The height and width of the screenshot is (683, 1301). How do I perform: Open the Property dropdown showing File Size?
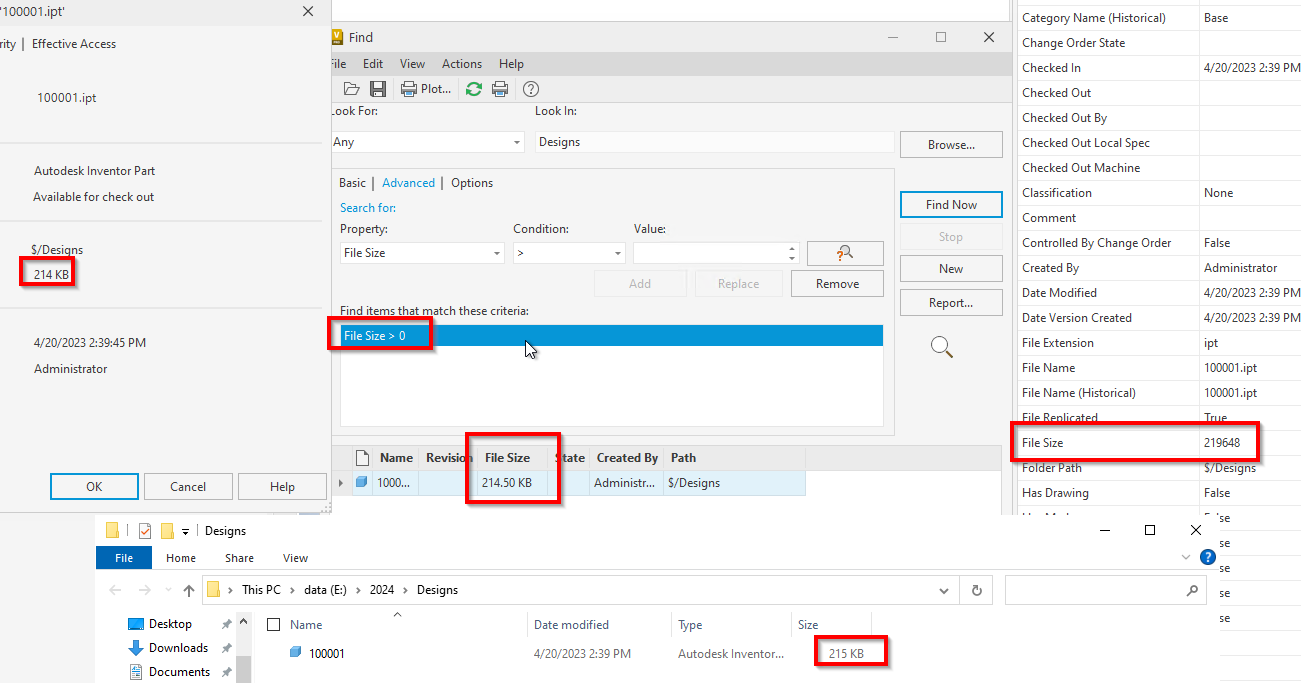(x=421, y=253)
